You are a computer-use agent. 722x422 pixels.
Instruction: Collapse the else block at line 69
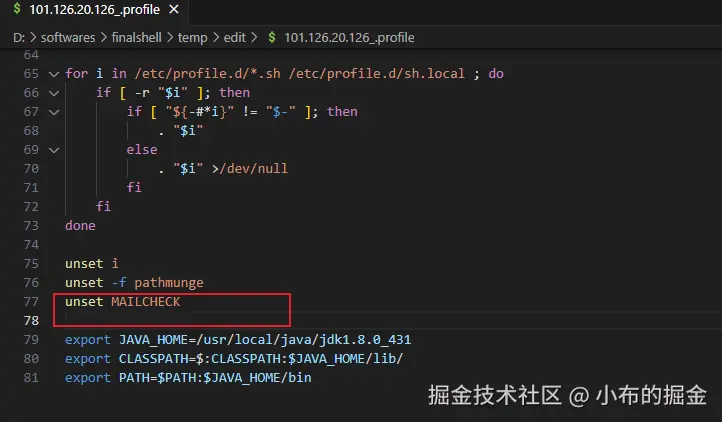[54, 150]
